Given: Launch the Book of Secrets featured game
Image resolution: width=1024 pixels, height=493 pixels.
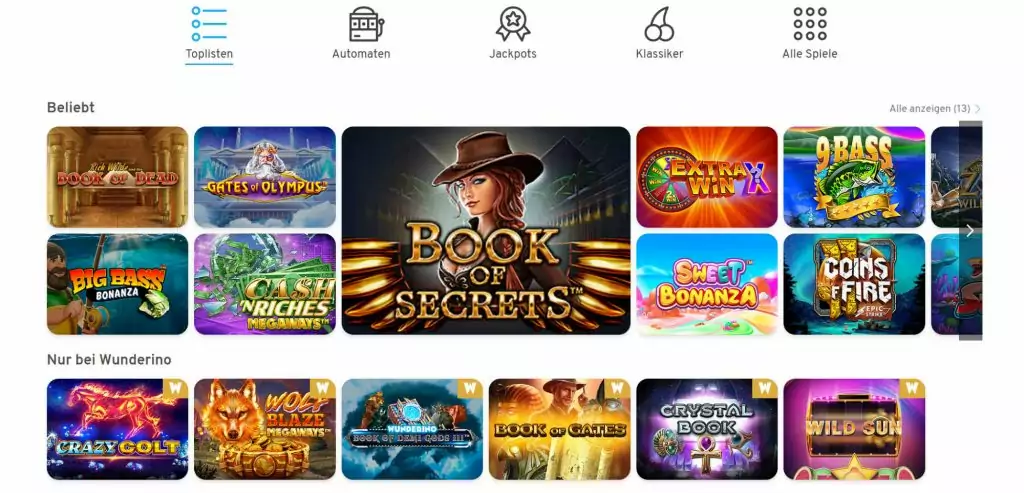Looking at the screenshot, I should (x=486, y=231).
